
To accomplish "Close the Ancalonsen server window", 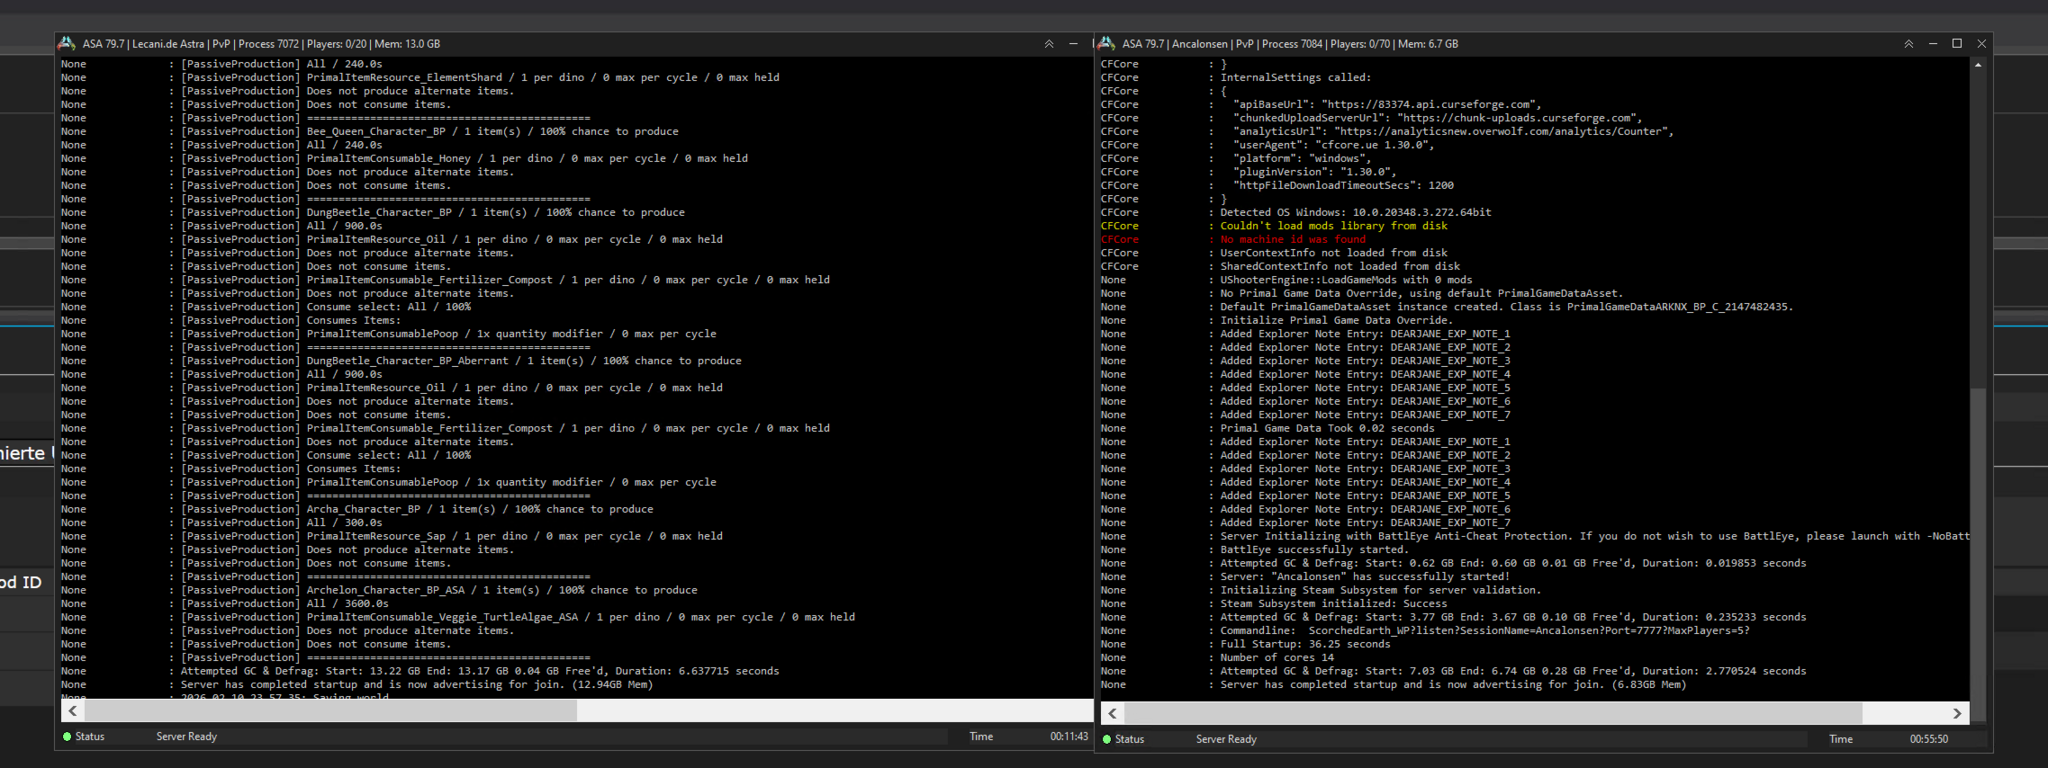I will [1981, 44].
